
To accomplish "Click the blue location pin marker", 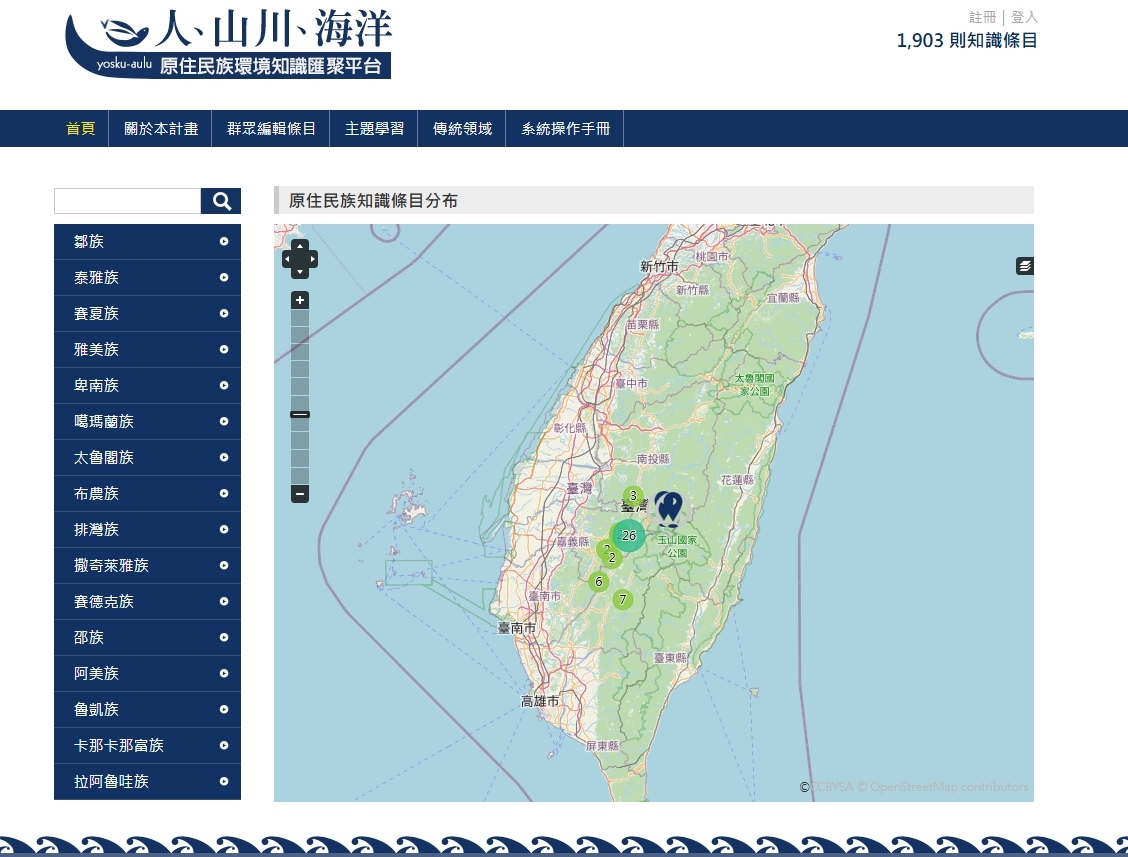I will pyautogui.click(x=669, y=507).
